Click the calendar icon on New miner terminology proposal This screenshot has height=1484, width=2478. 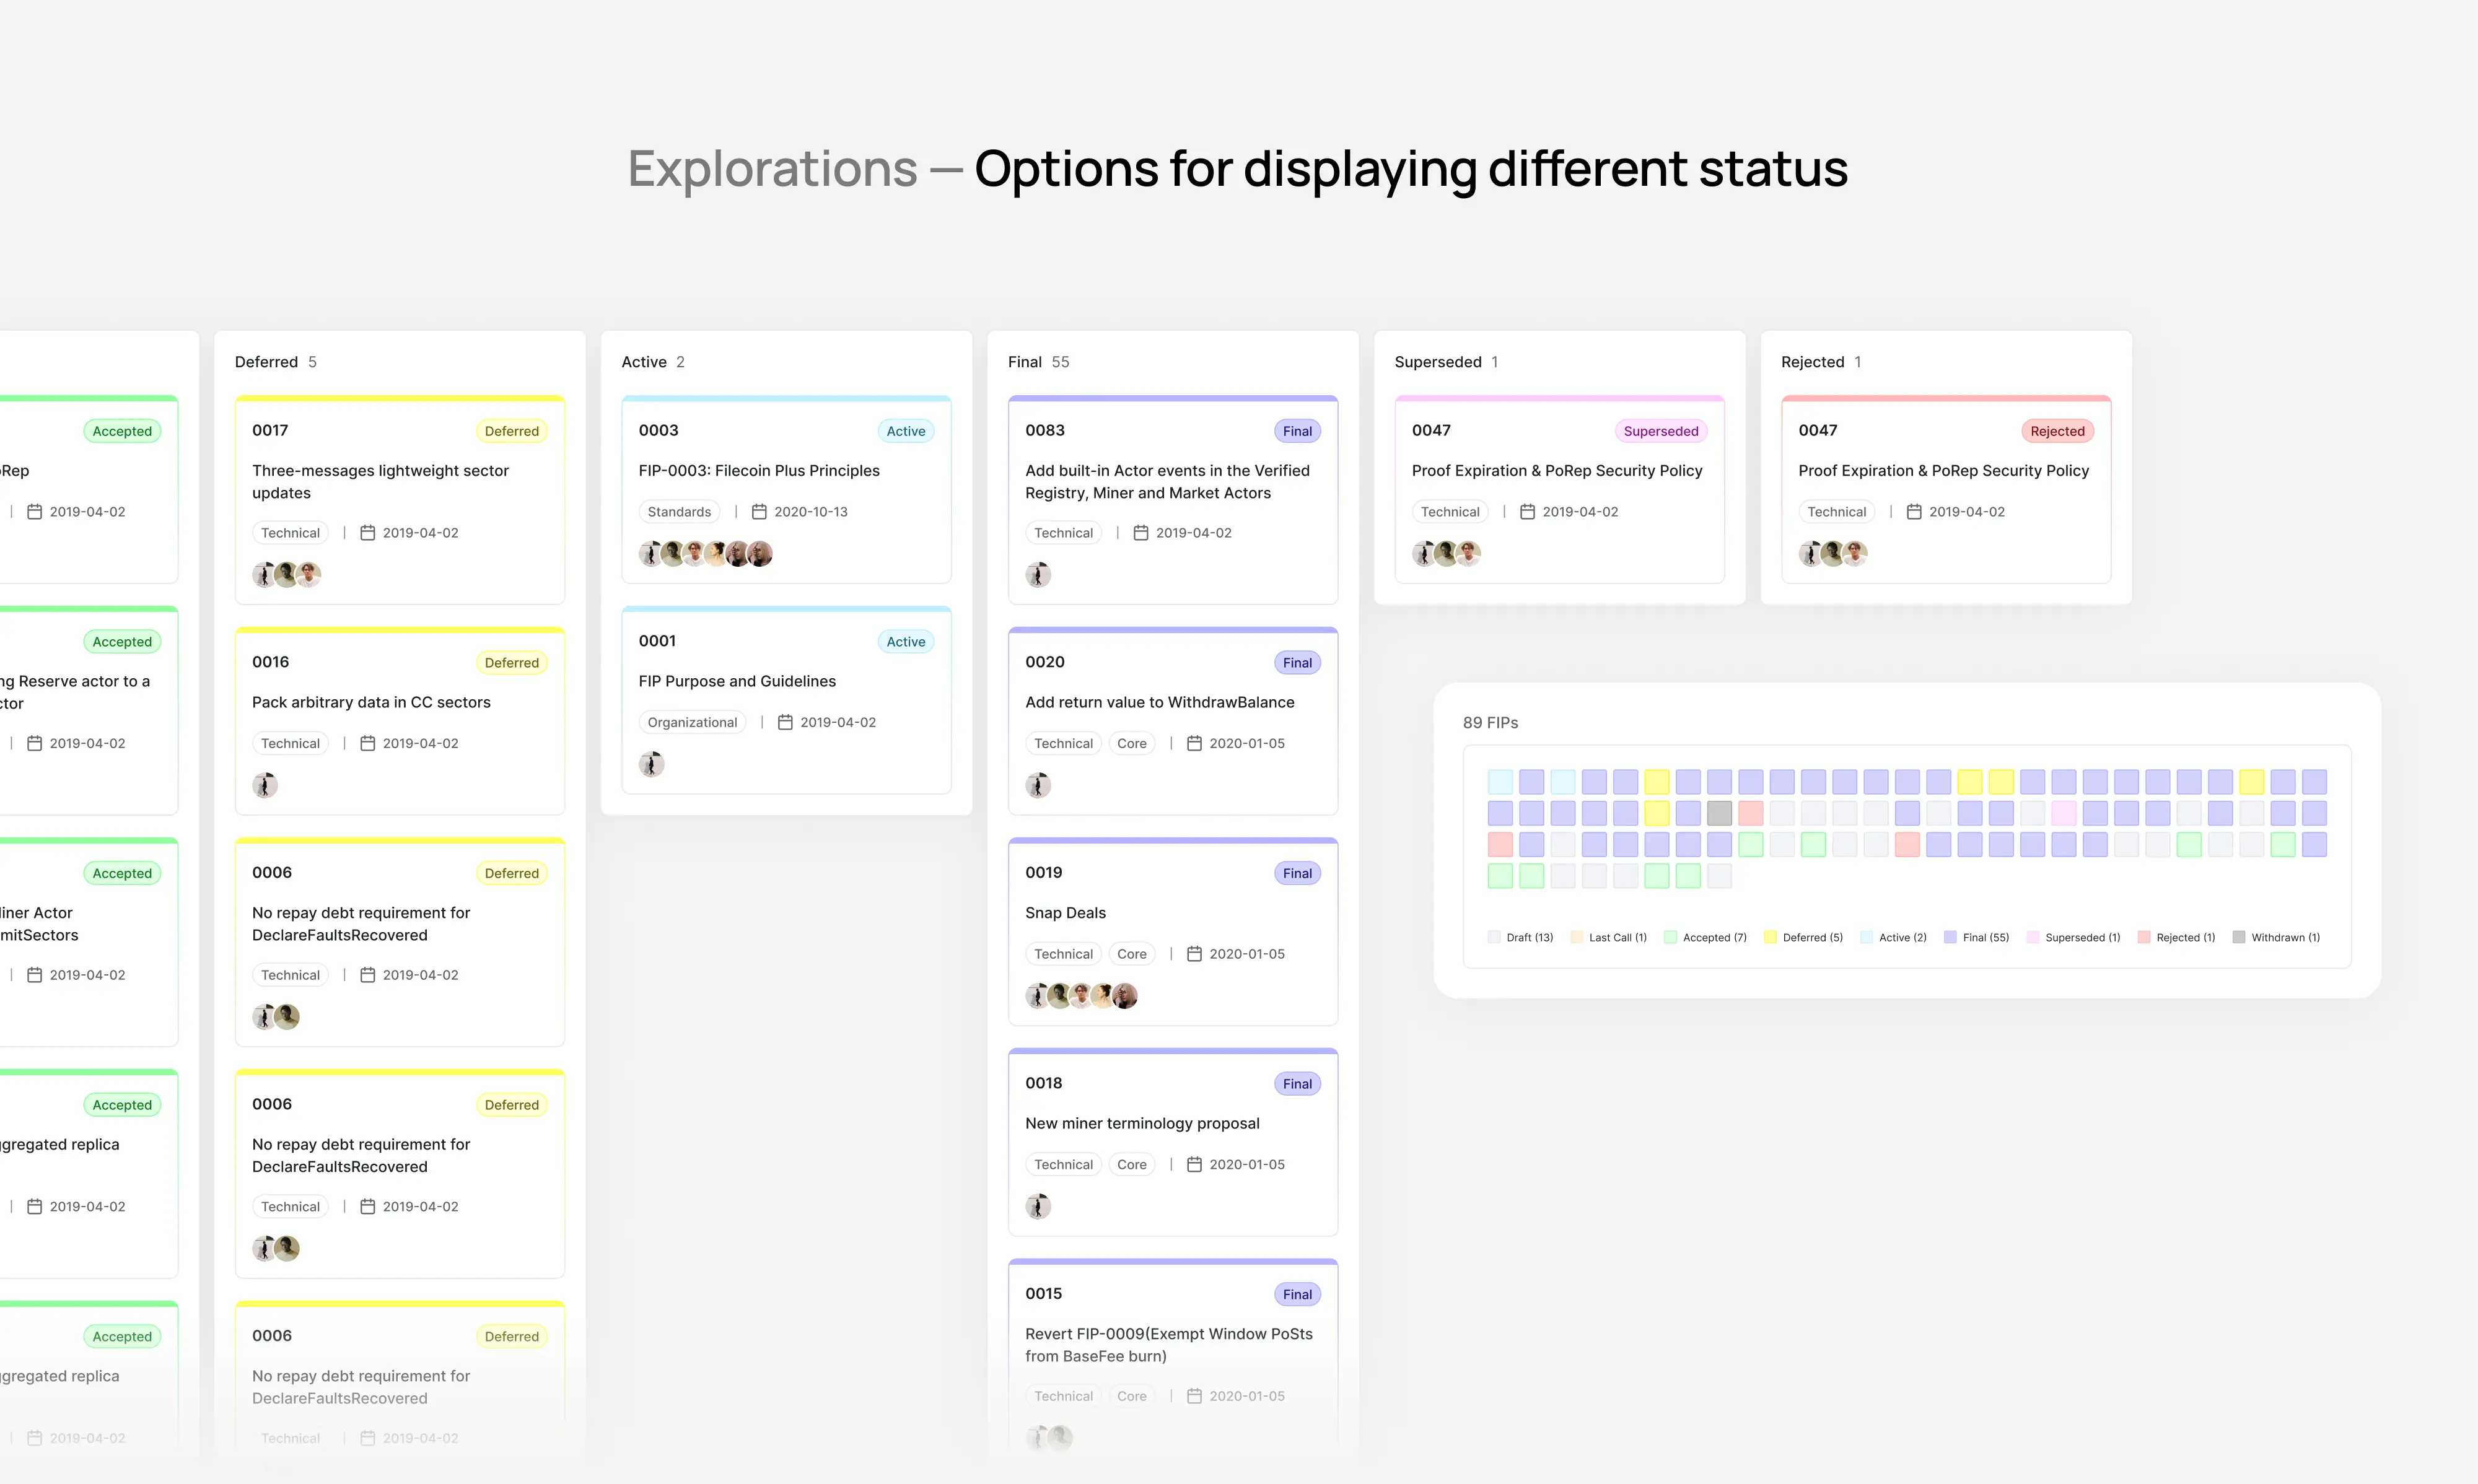(x=1193, y=1164)
